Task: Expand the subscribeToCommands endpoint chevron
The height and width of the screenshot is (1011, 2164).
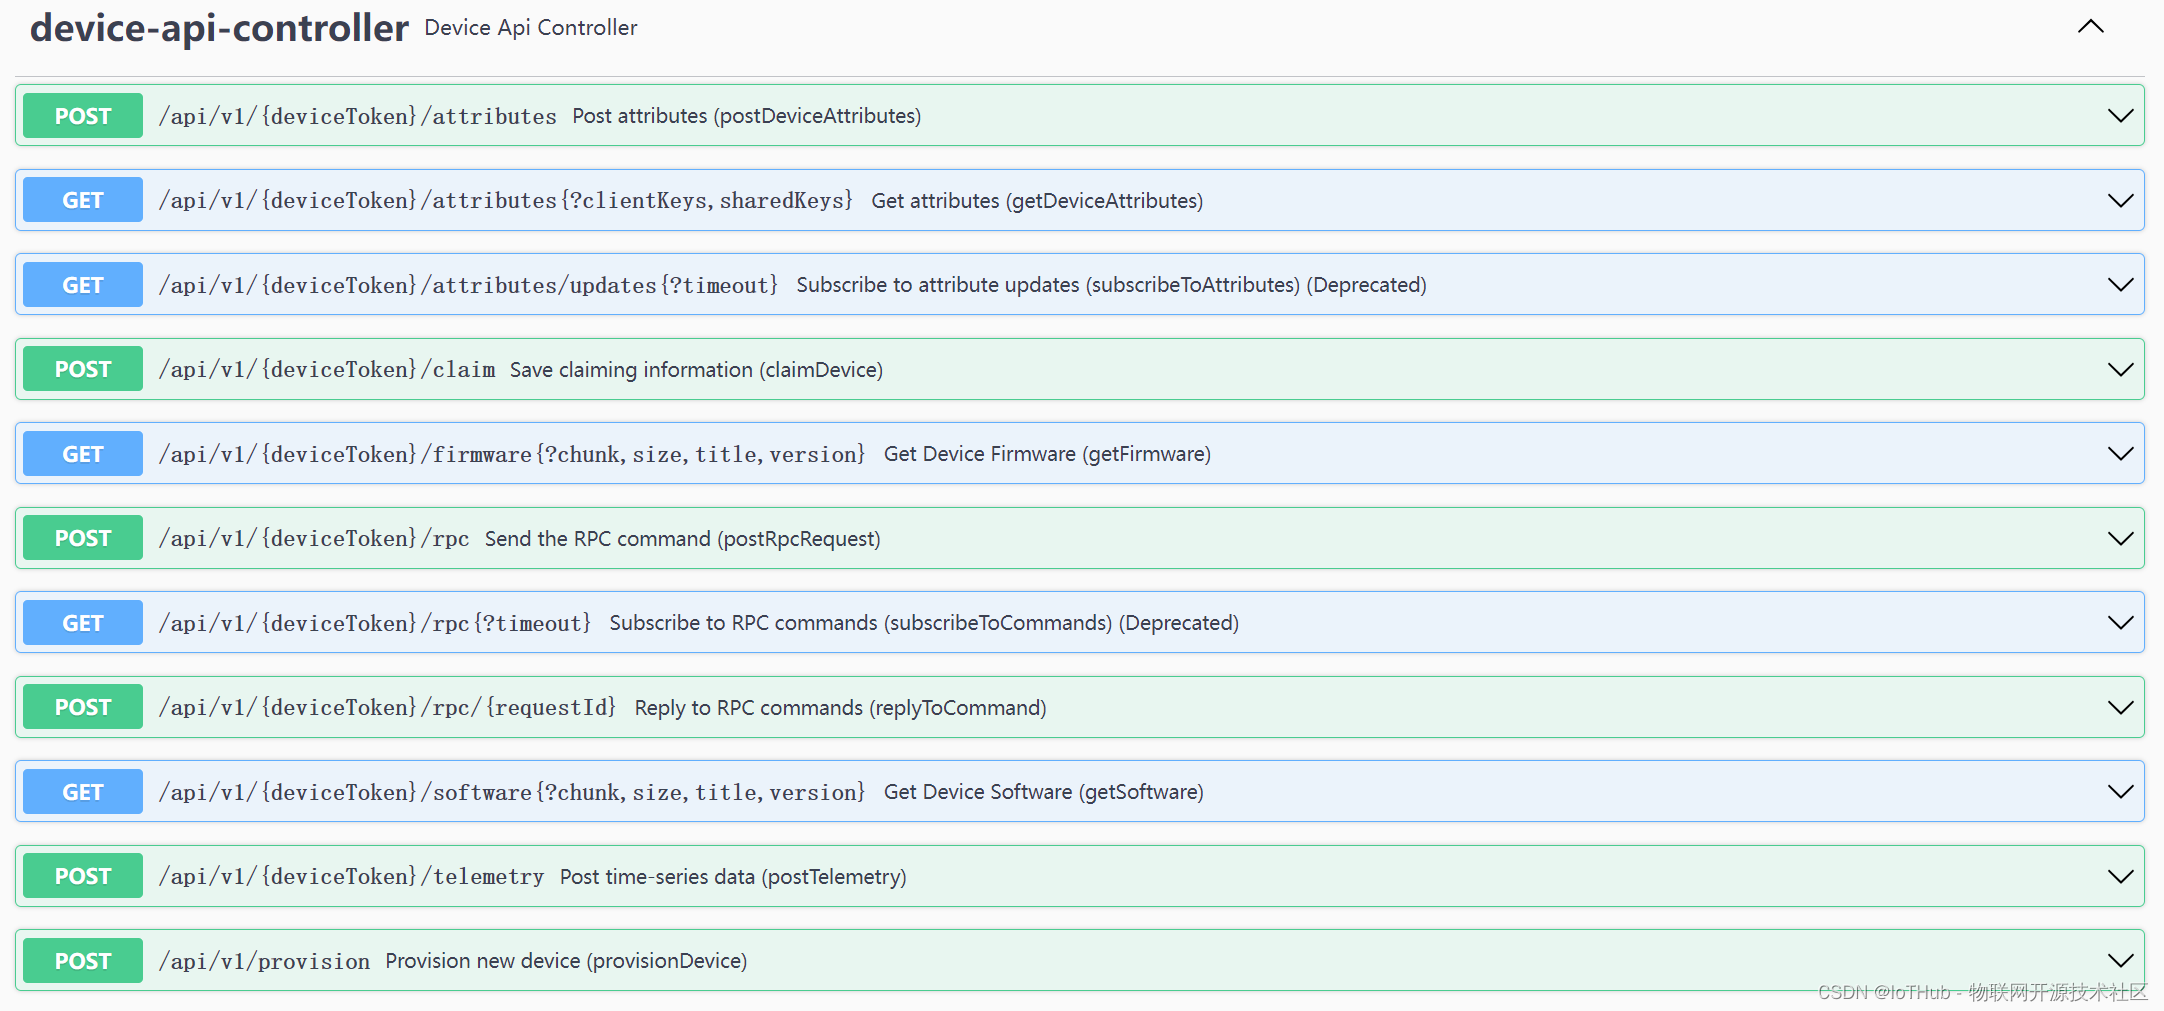Action: tap(2120, 623)
